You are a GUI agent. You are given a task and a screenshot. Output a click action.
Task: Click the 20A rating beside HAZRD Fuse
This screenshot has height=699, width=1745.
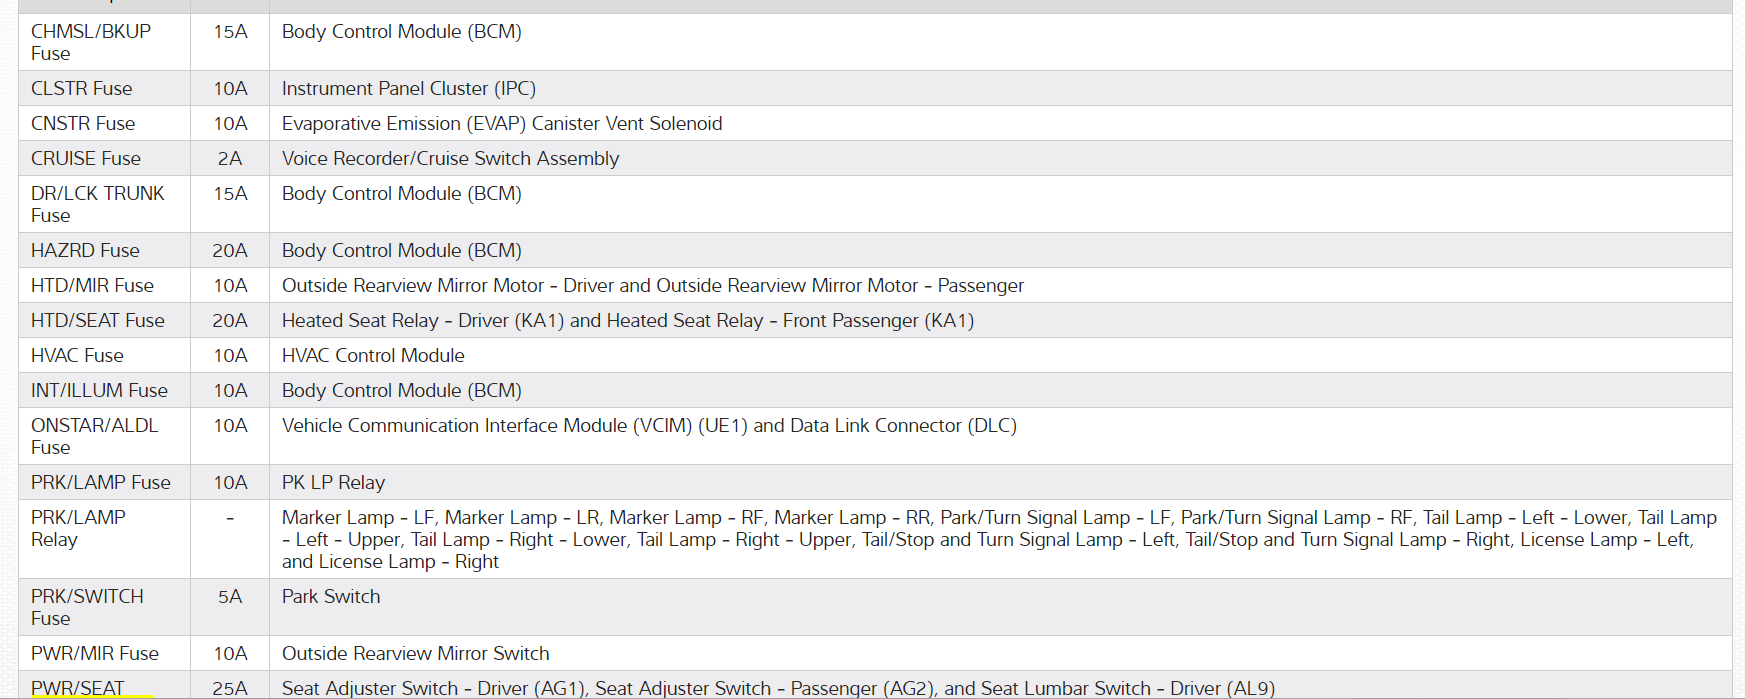tap(230, 250)
